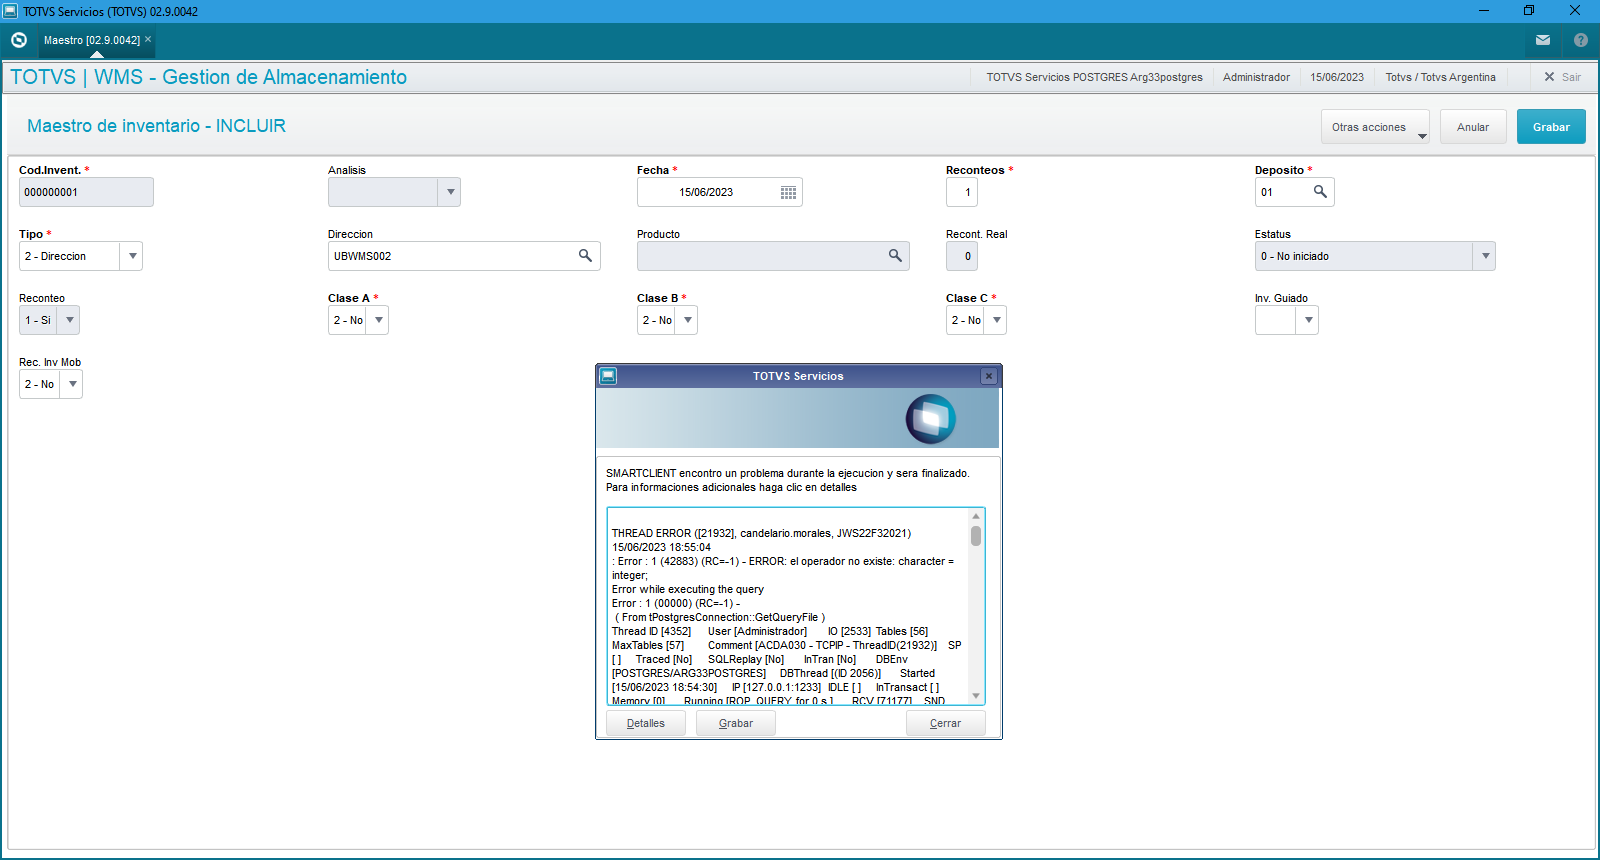1600x860 pixels.
Task: Click the Maestro de inventario - INCLUIR heading
Action: pos(156,126)
